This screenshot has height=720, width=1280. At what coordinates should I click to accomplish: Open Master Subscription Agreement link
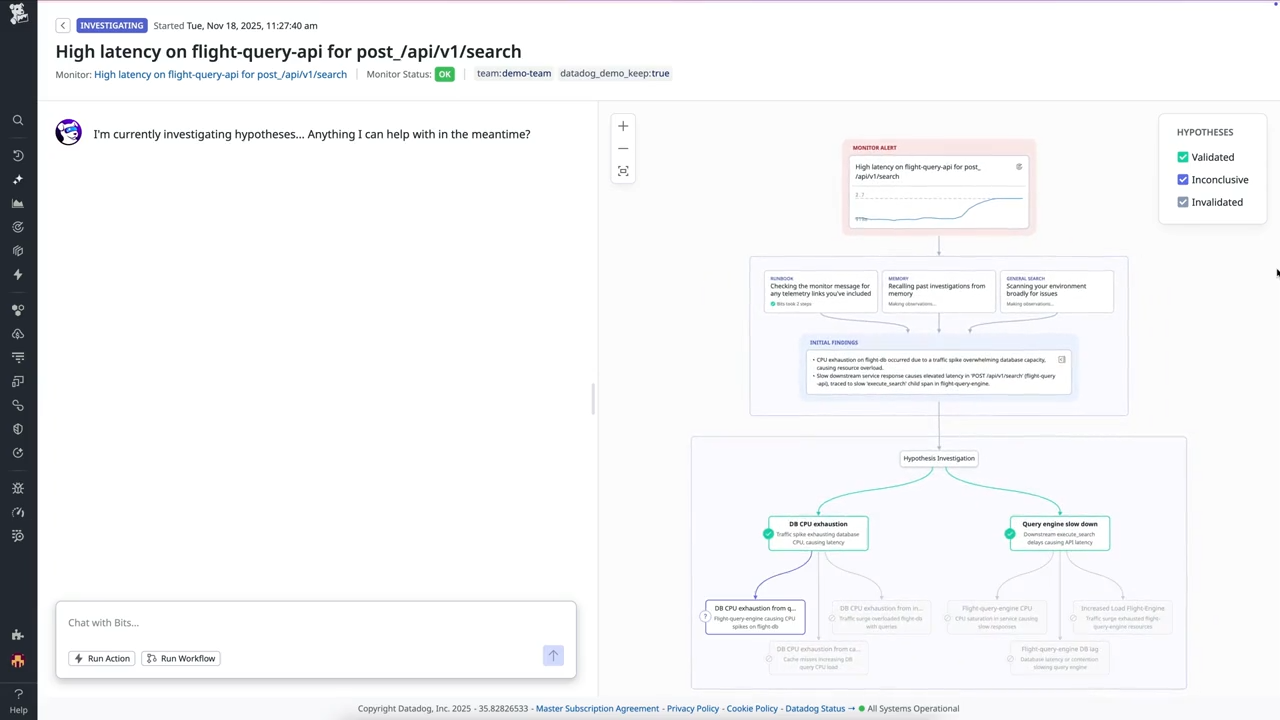coord(597,708)
